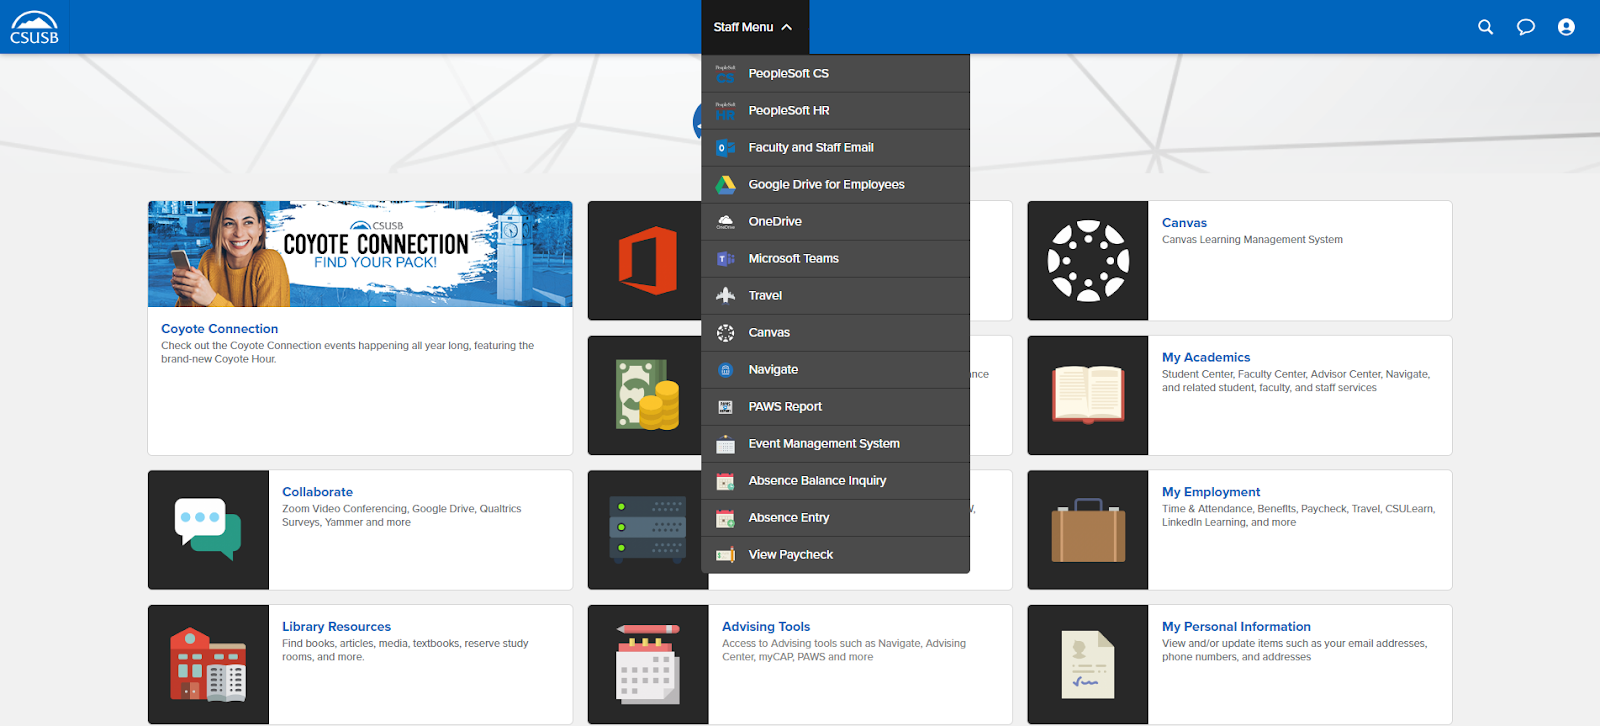The height and width of the screenshot is (726, 1600).
Task: Select Absence Entry menu item
Action: point(836,518)
